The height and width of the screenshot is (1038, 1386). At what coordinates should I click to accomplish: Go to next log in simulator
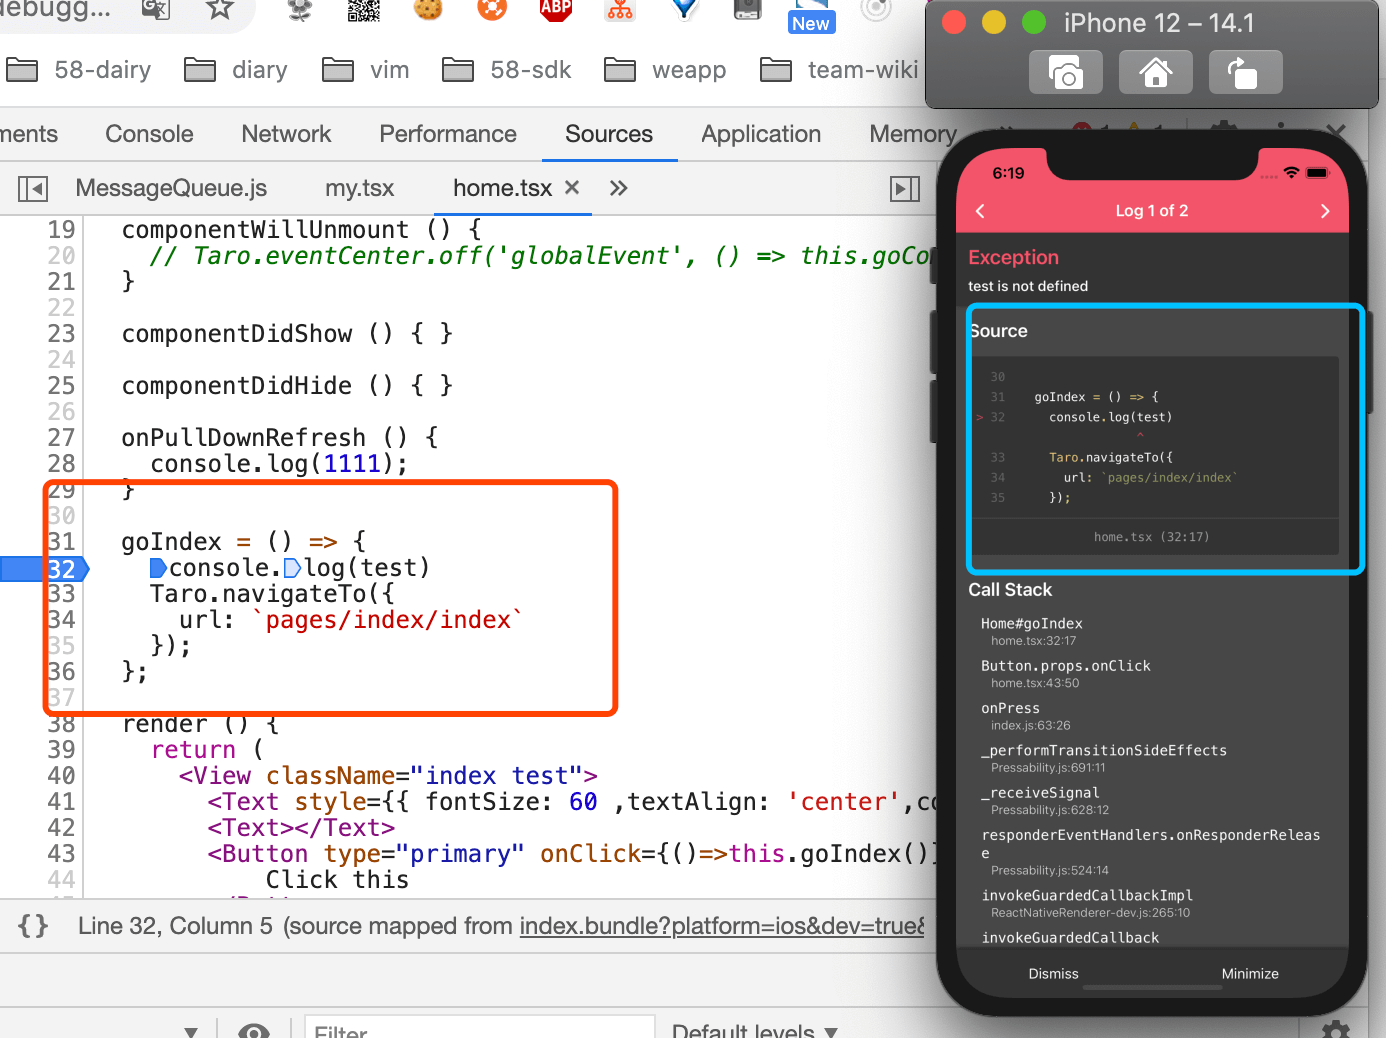(1325, 211)
